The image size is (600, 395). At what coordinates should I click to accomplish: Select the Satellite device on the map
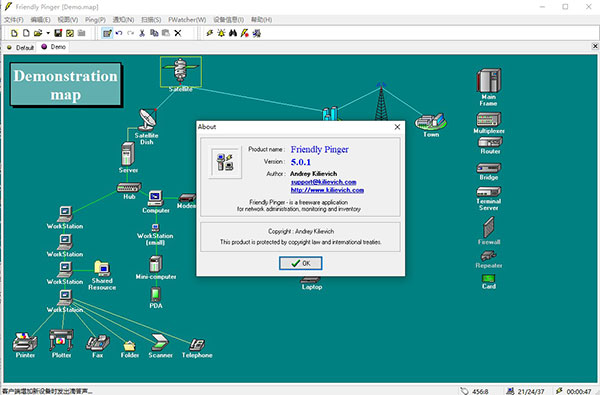click(181, 71)
